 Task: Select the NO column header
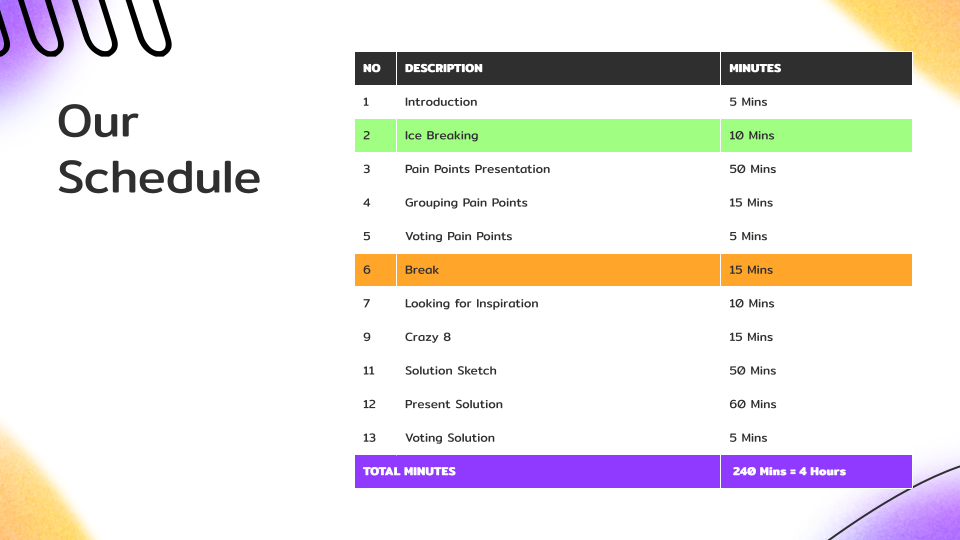(374, 68)
